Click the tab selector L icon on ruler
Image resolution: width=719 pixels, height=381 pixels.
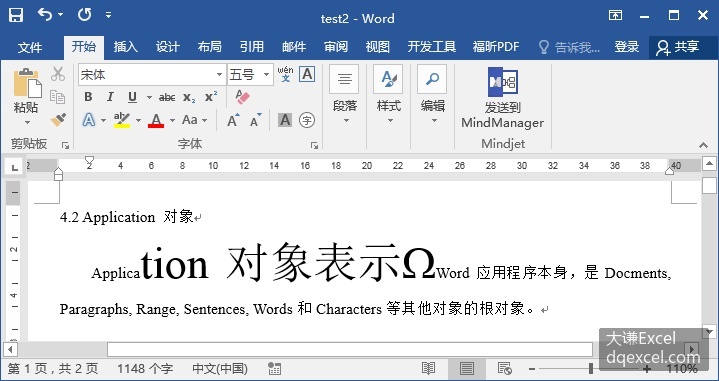pyautogui.click(x=14, y=168)
